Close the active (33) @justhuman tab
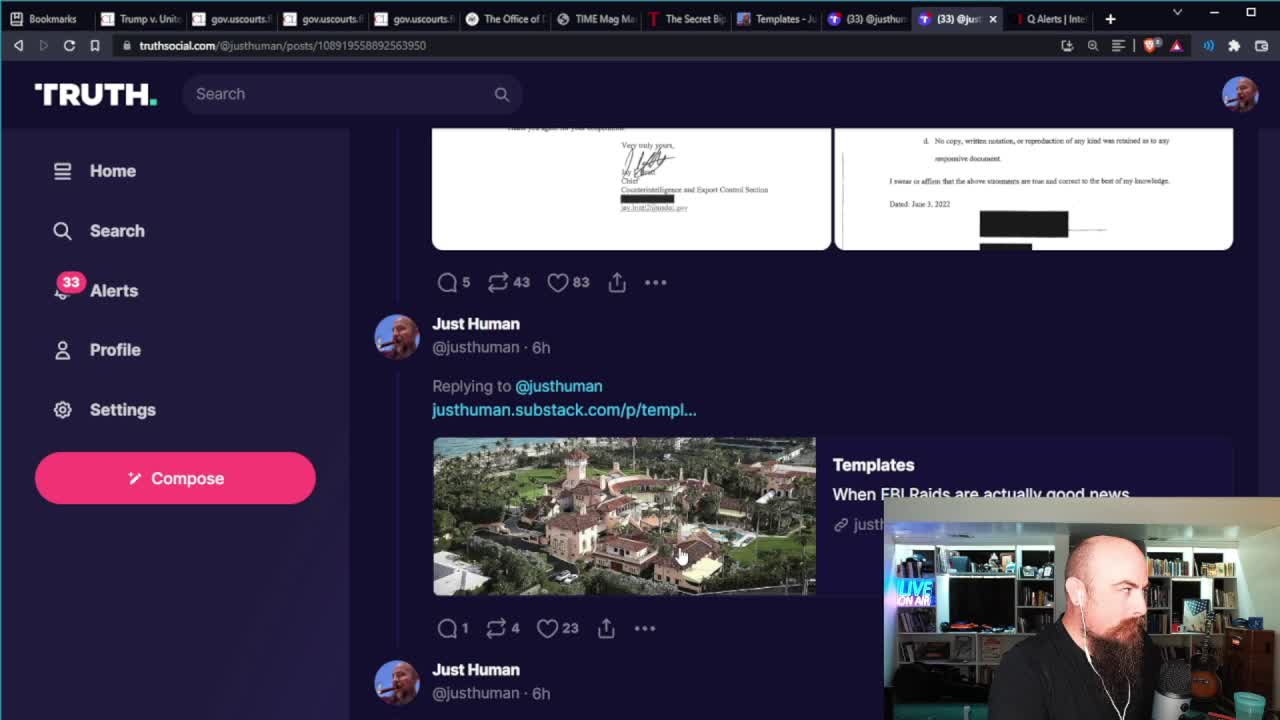Image resolution: width=1280 pixels, height=720 pixels. pyautogui.click(x=993, y=19)
